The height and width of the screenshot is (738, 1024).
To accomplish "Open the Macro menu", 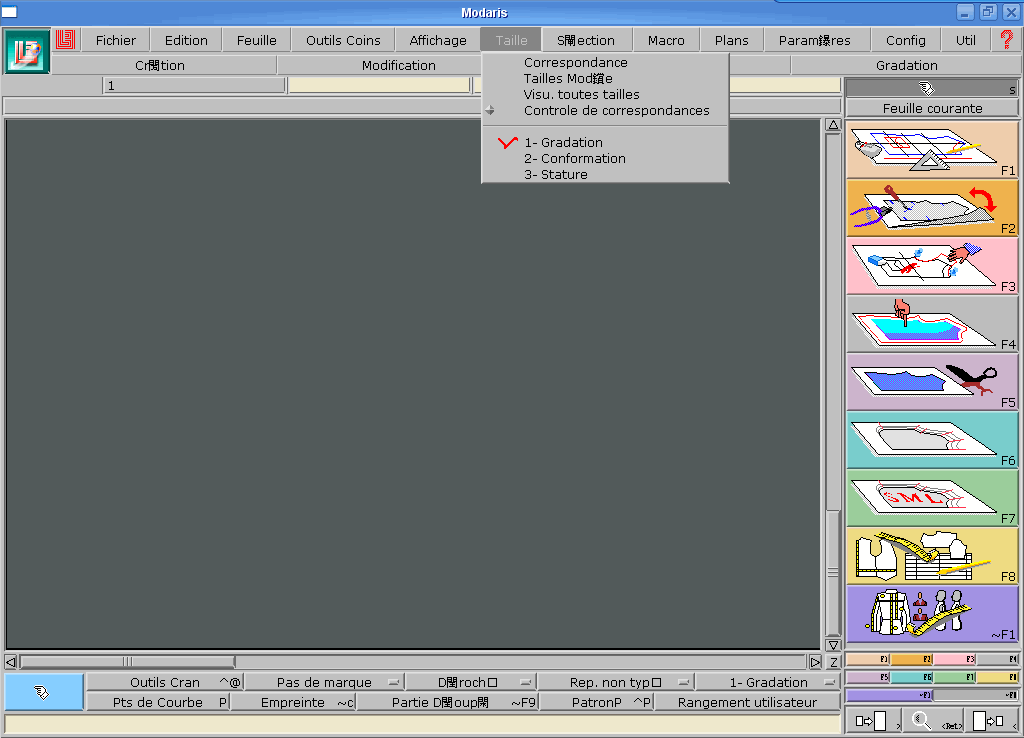I will (x=666, y=40).
